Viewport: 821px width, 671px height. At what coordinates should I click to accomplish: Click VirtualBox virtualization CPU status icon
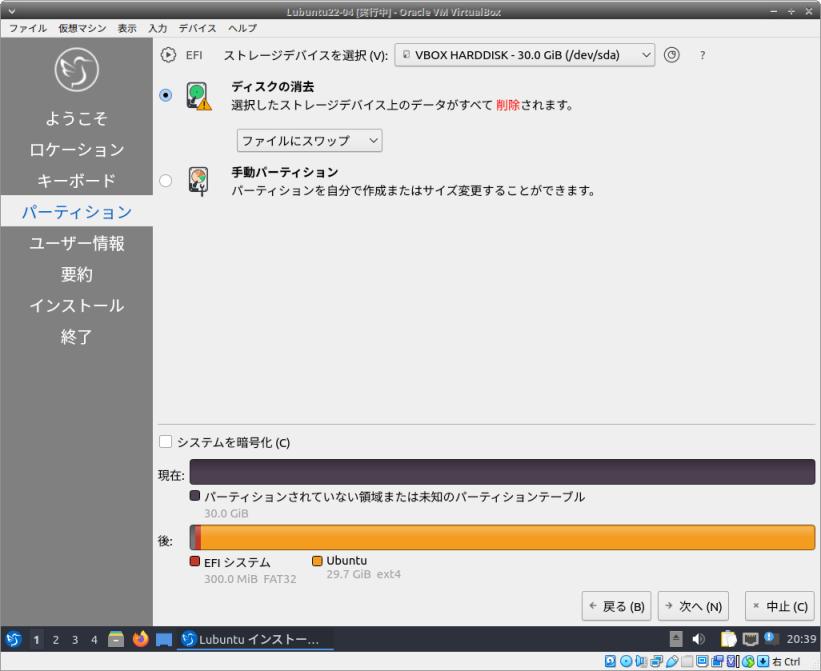pyautogui.click(x=732, y=661)
